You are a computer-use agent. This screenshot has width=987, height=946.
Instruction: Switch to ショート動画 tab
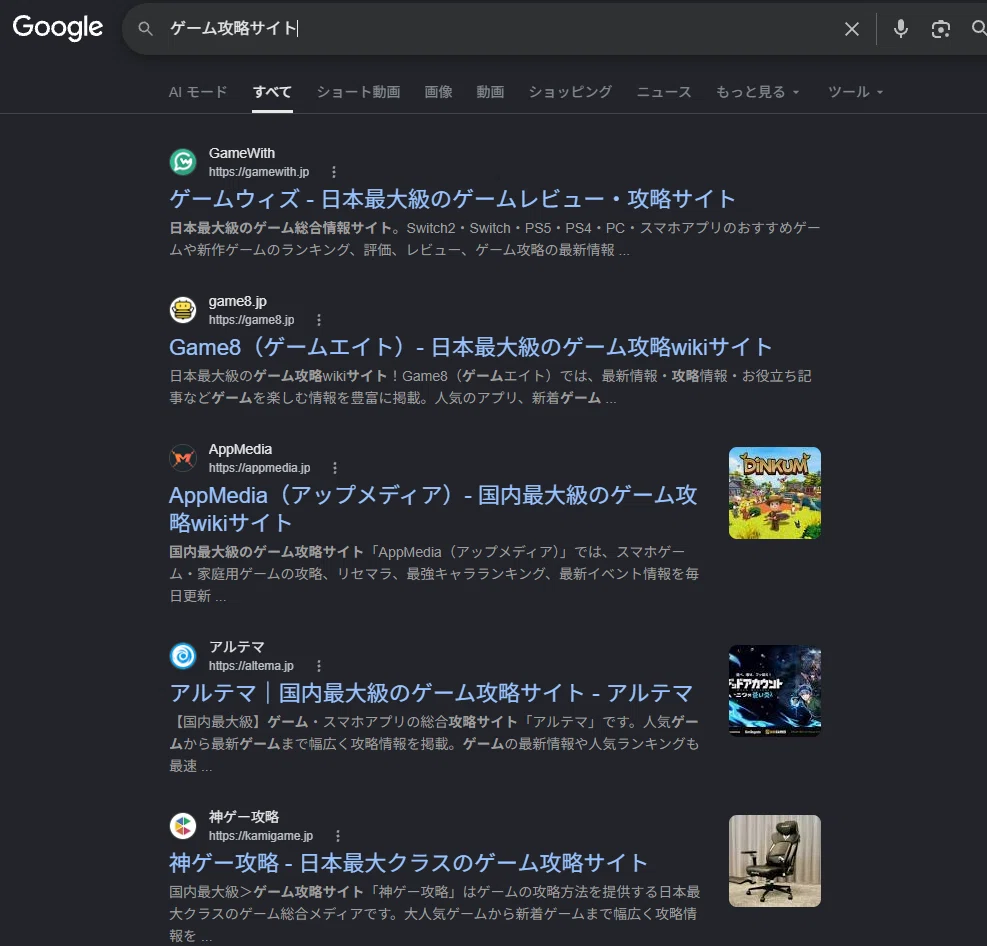point(358,92)
